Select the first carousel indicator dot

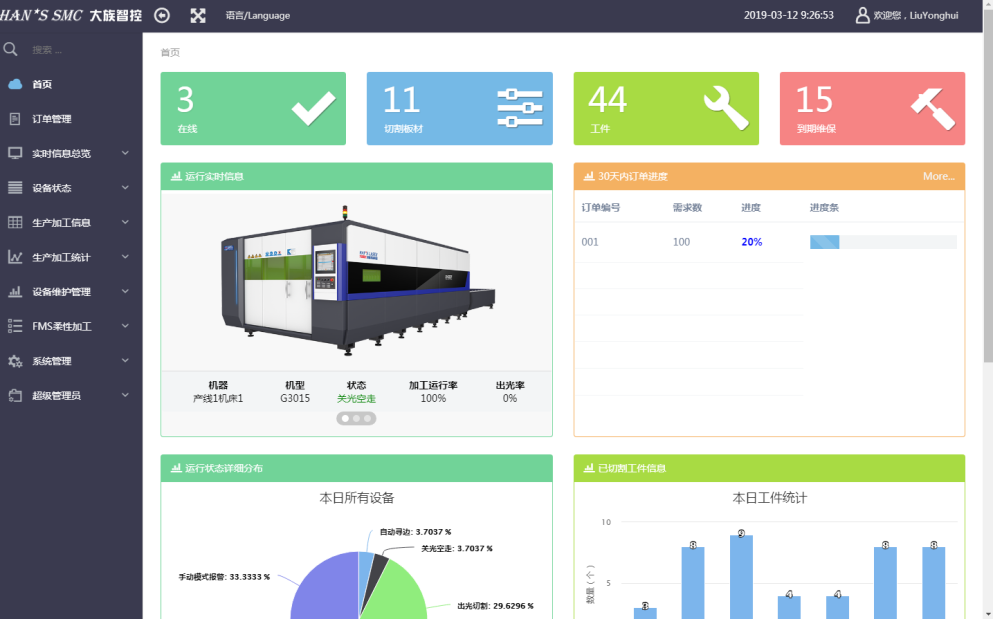[345, 419]
